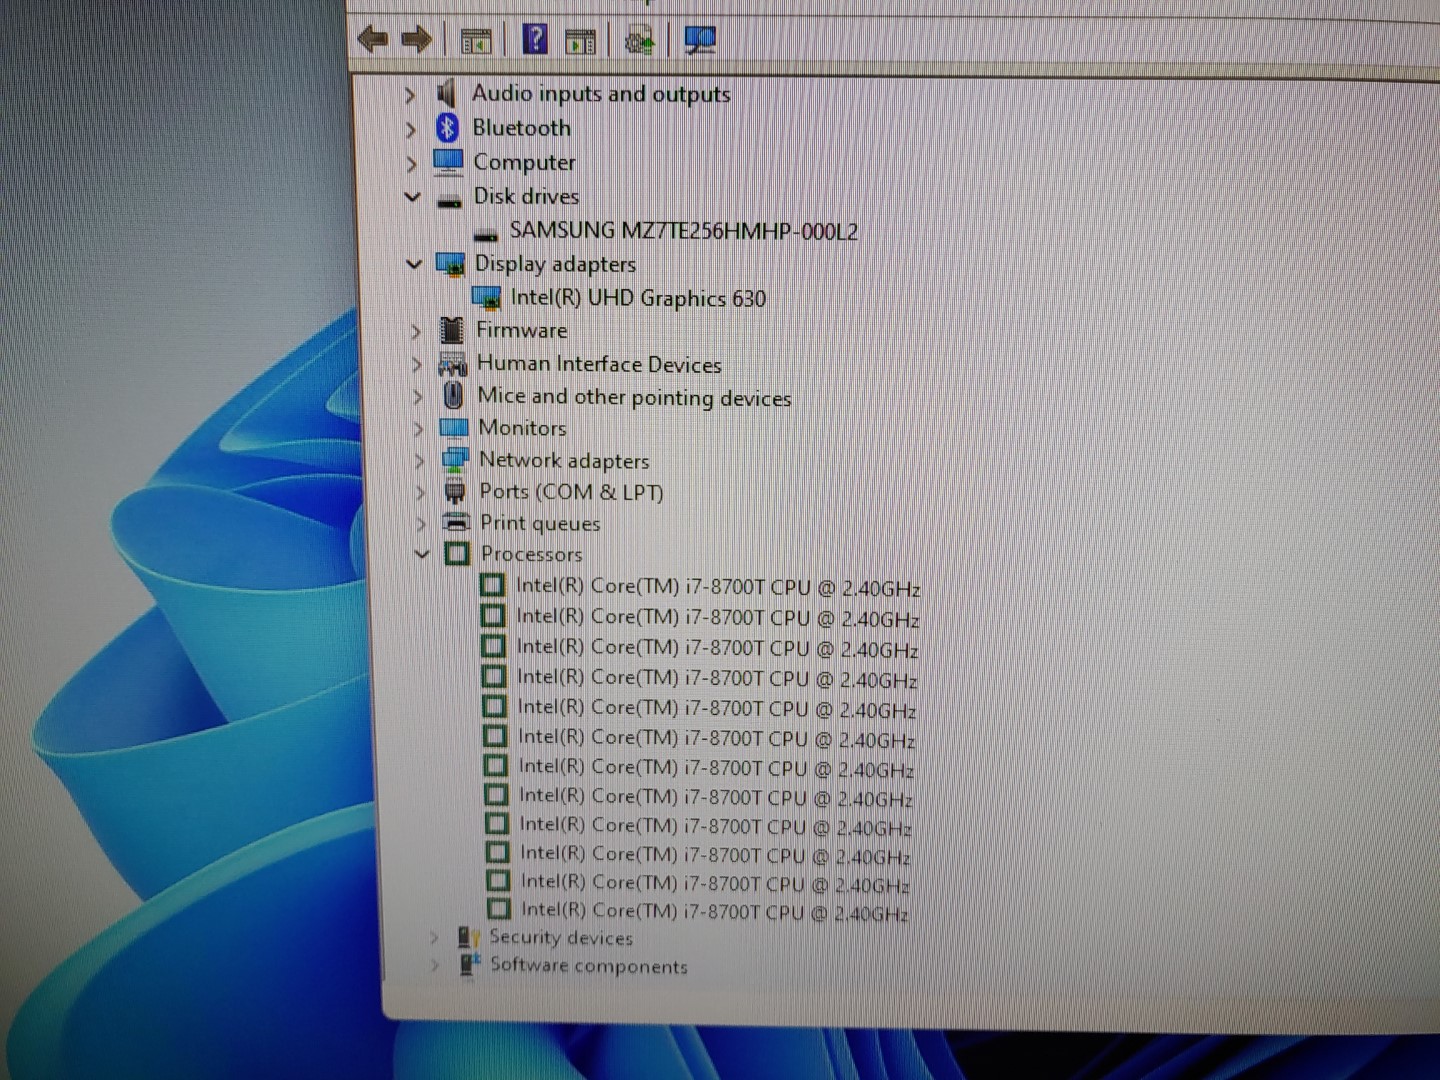
Task: Click the Human Interface Devices icon
Action: [x=452, y=363]
